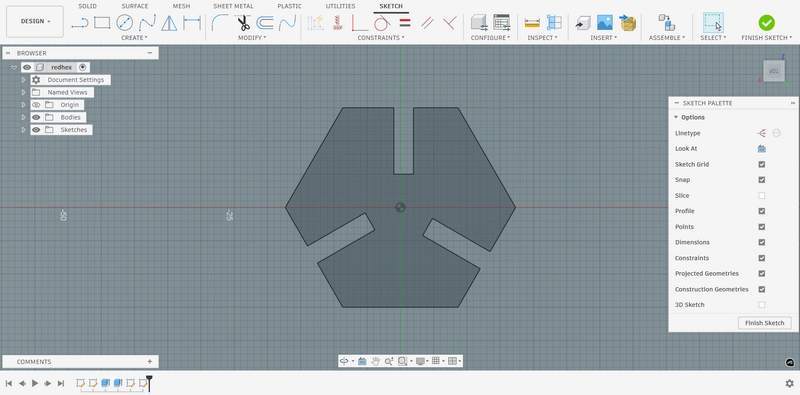800x395 pixels.
Task: Click the Fix/Unfix constraint icon
Action: click(x=337, y=22)
